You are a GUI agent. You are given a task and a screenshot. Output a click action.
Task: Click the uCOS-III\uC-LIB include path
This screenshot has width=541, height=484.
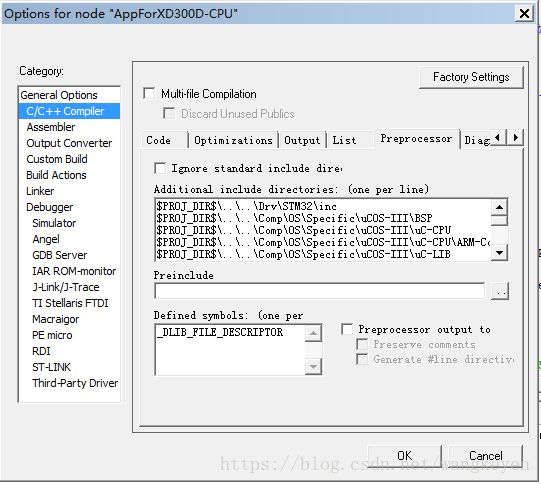tap(304, 254)
